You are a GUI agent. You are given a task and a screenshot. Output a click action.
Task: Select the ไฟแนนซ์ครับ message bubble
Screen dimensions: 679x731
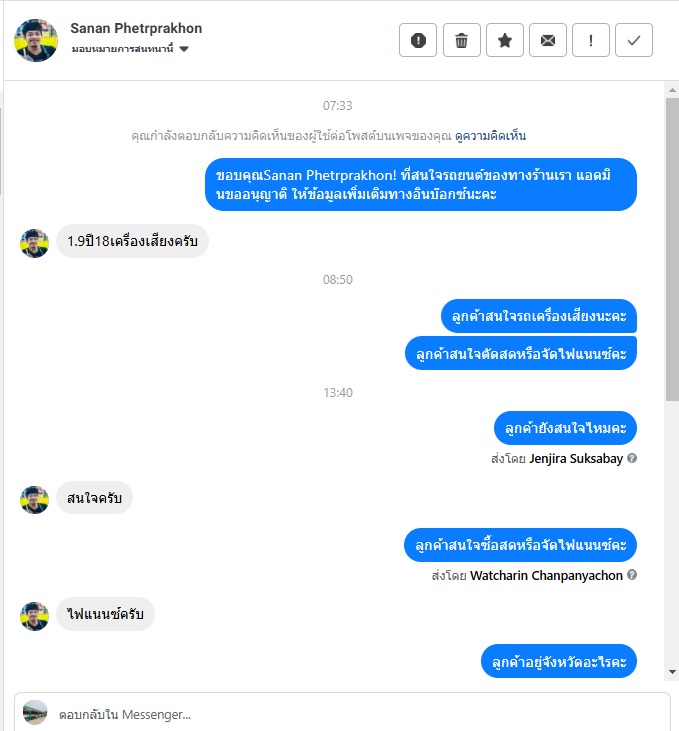[x=105, y=614]
